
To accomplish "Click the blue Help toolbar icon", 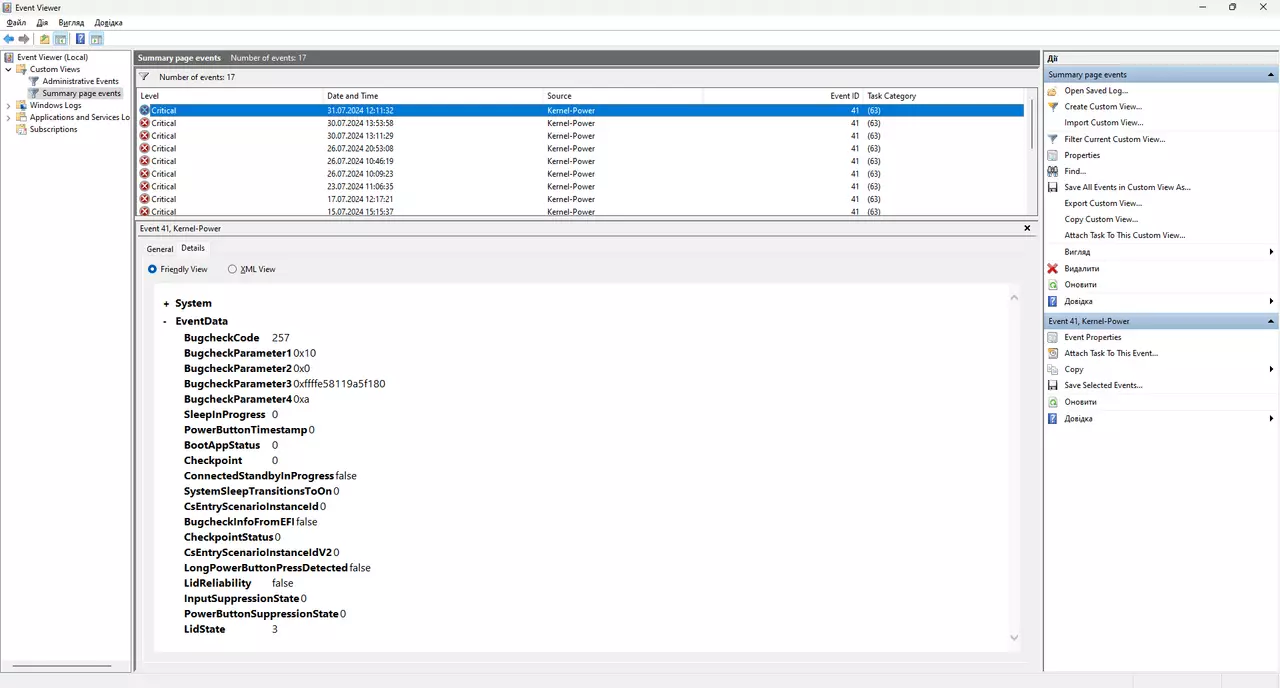I will point(80,39).
